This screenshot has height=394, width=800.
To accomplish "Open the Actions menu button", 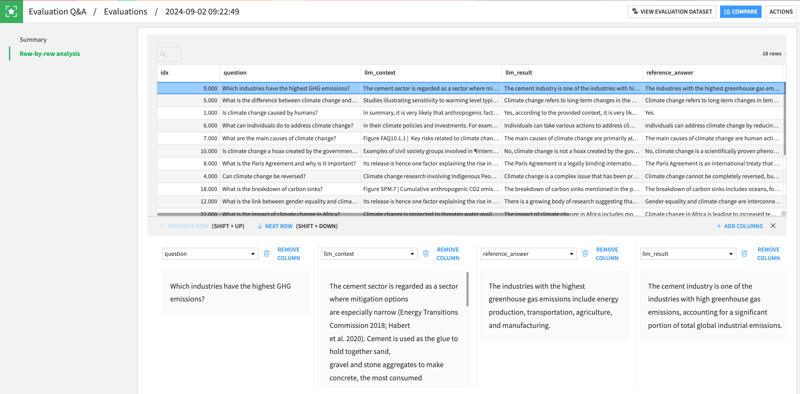I will point(781,11).
